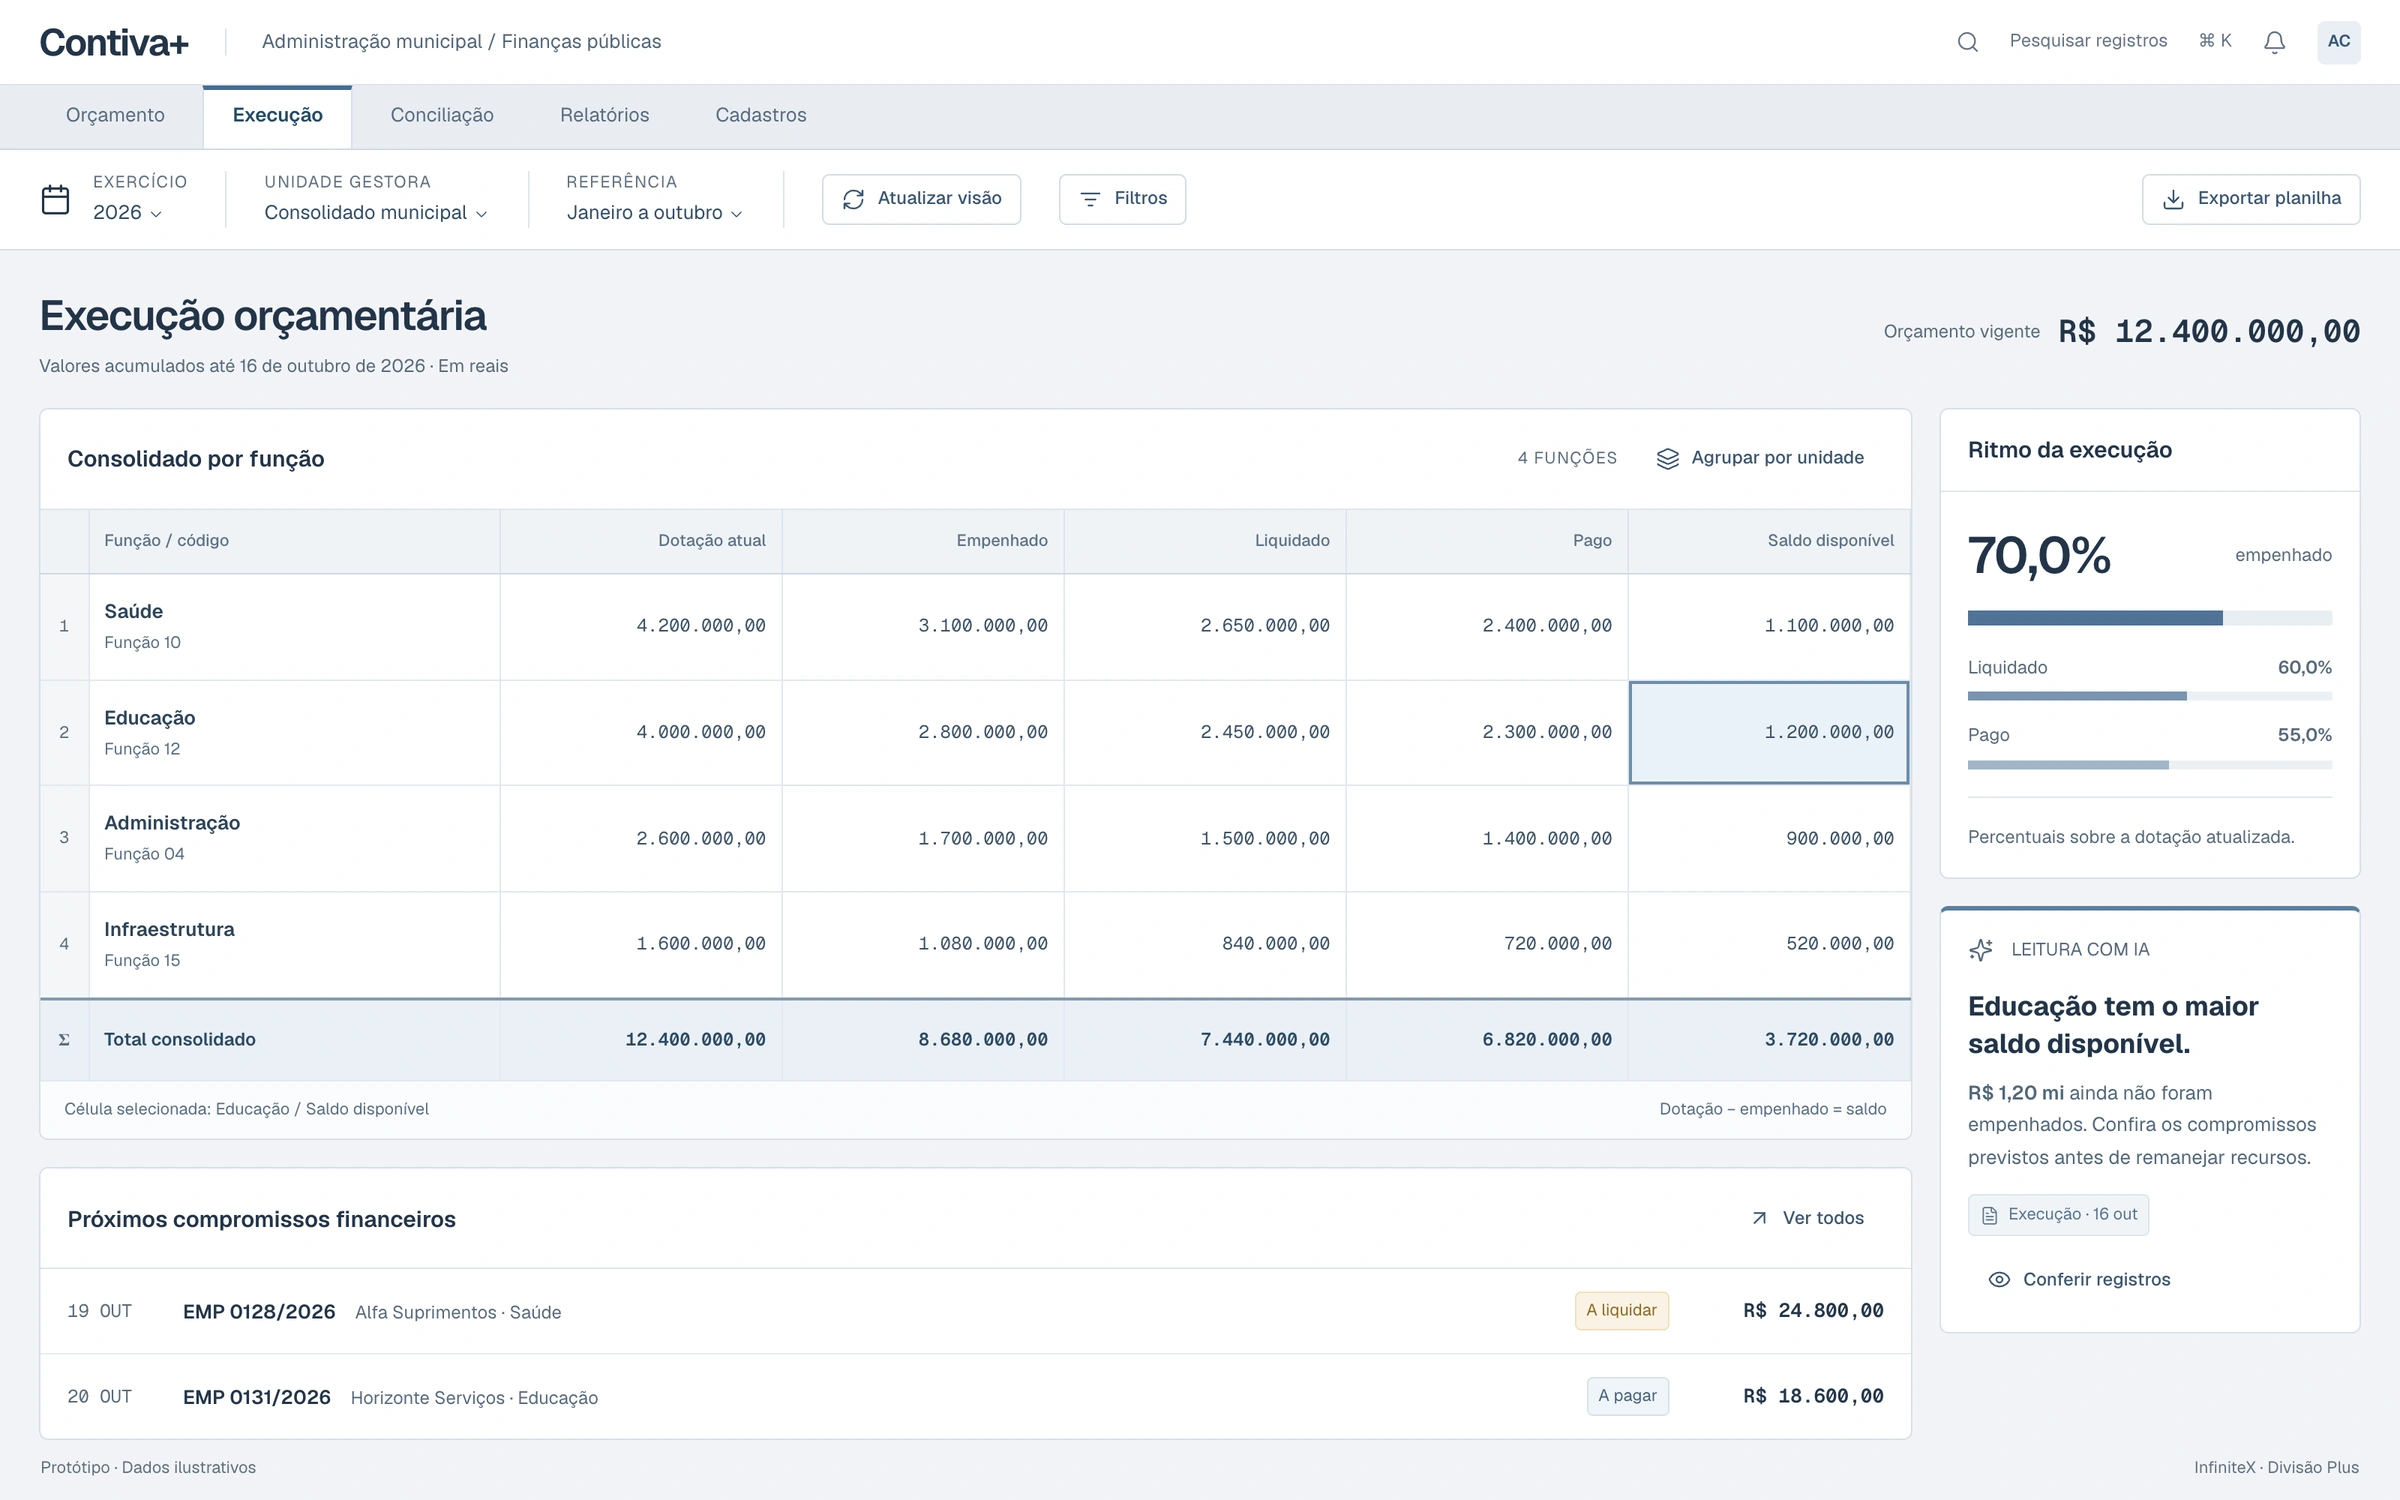Click the search magnifier icon
2400x1500 pixels.
click(x=1967, y=42)
